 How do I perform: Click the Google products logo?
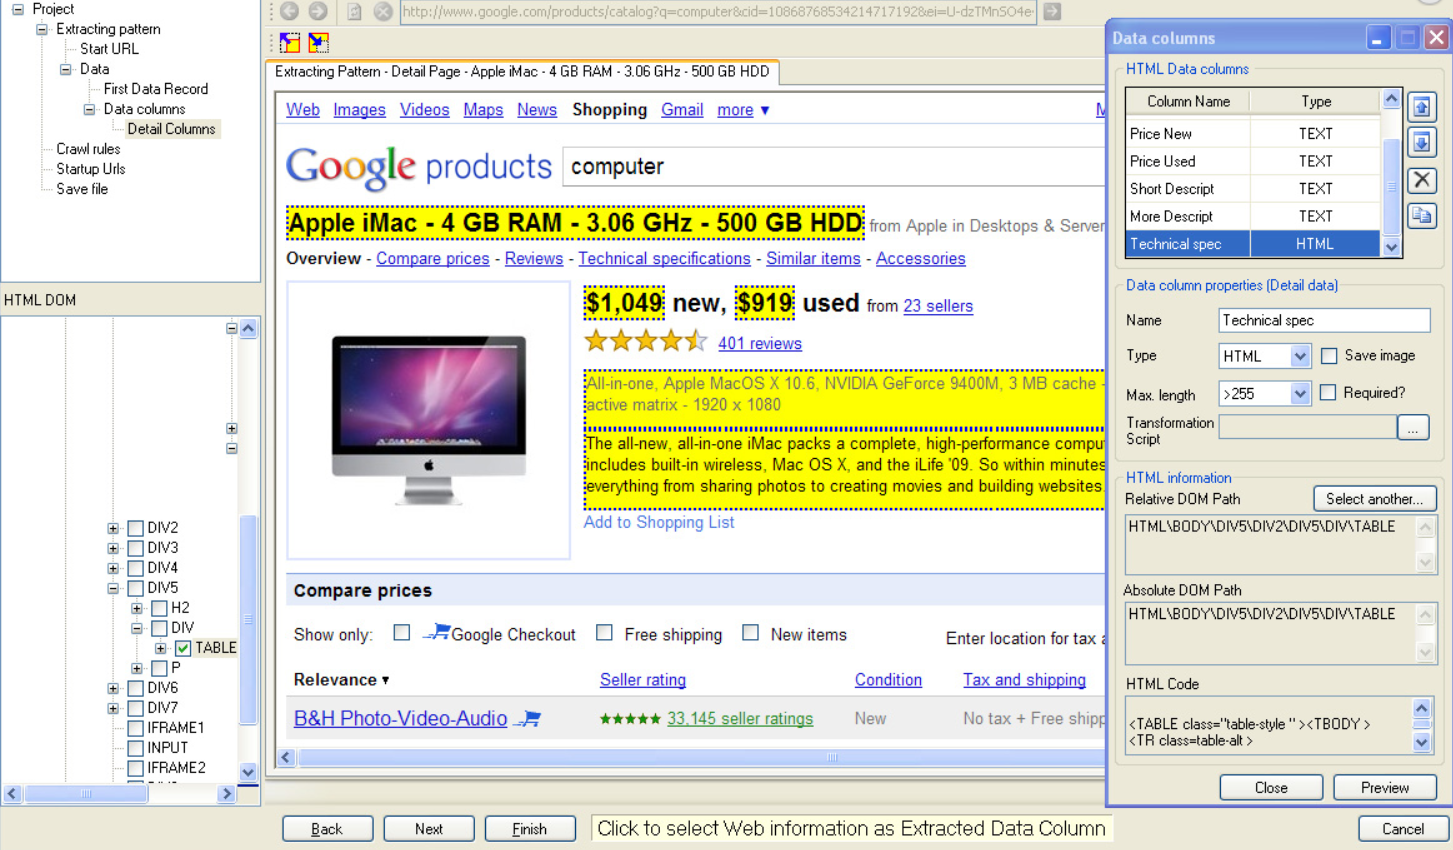pyautogui.click(x=418, y=166)
